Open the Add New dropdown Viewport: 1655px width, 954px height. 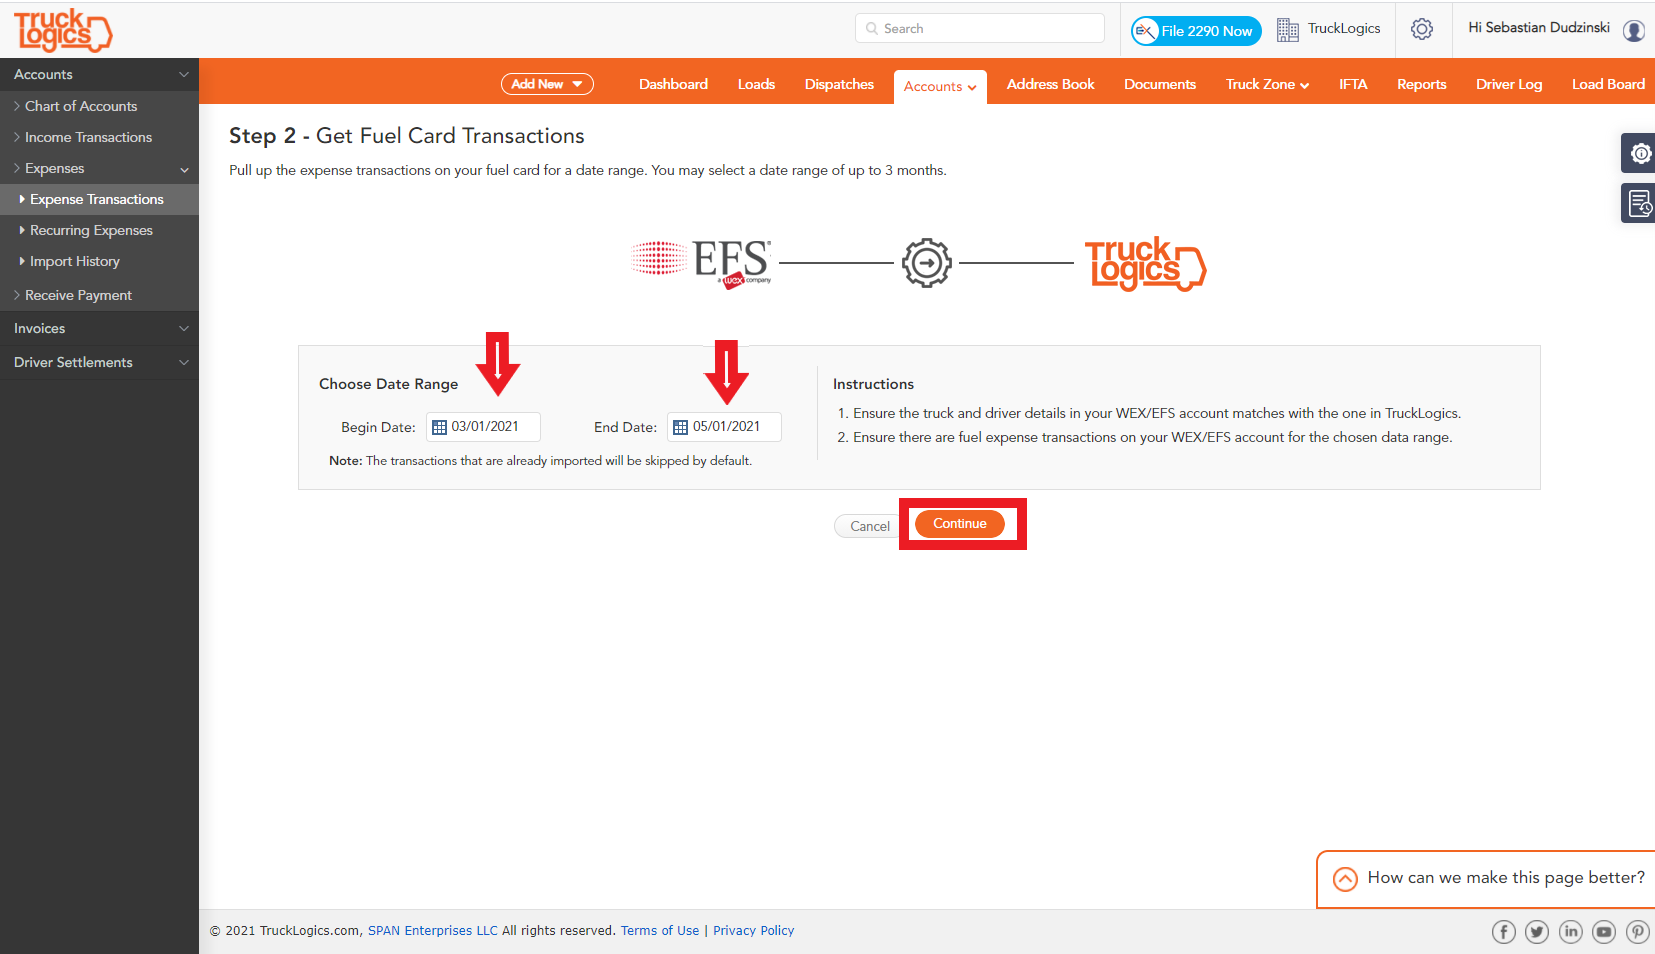[547, 84]
